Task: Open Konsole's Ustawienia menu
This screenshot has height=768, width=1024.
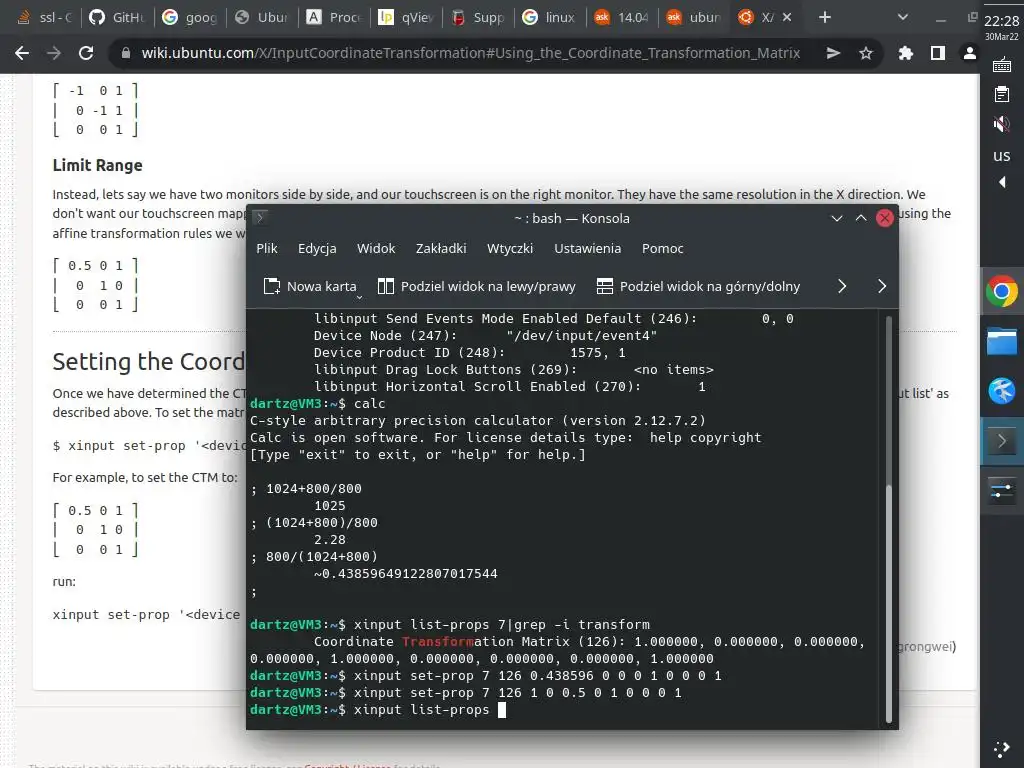Action: (x=587, y=248)
